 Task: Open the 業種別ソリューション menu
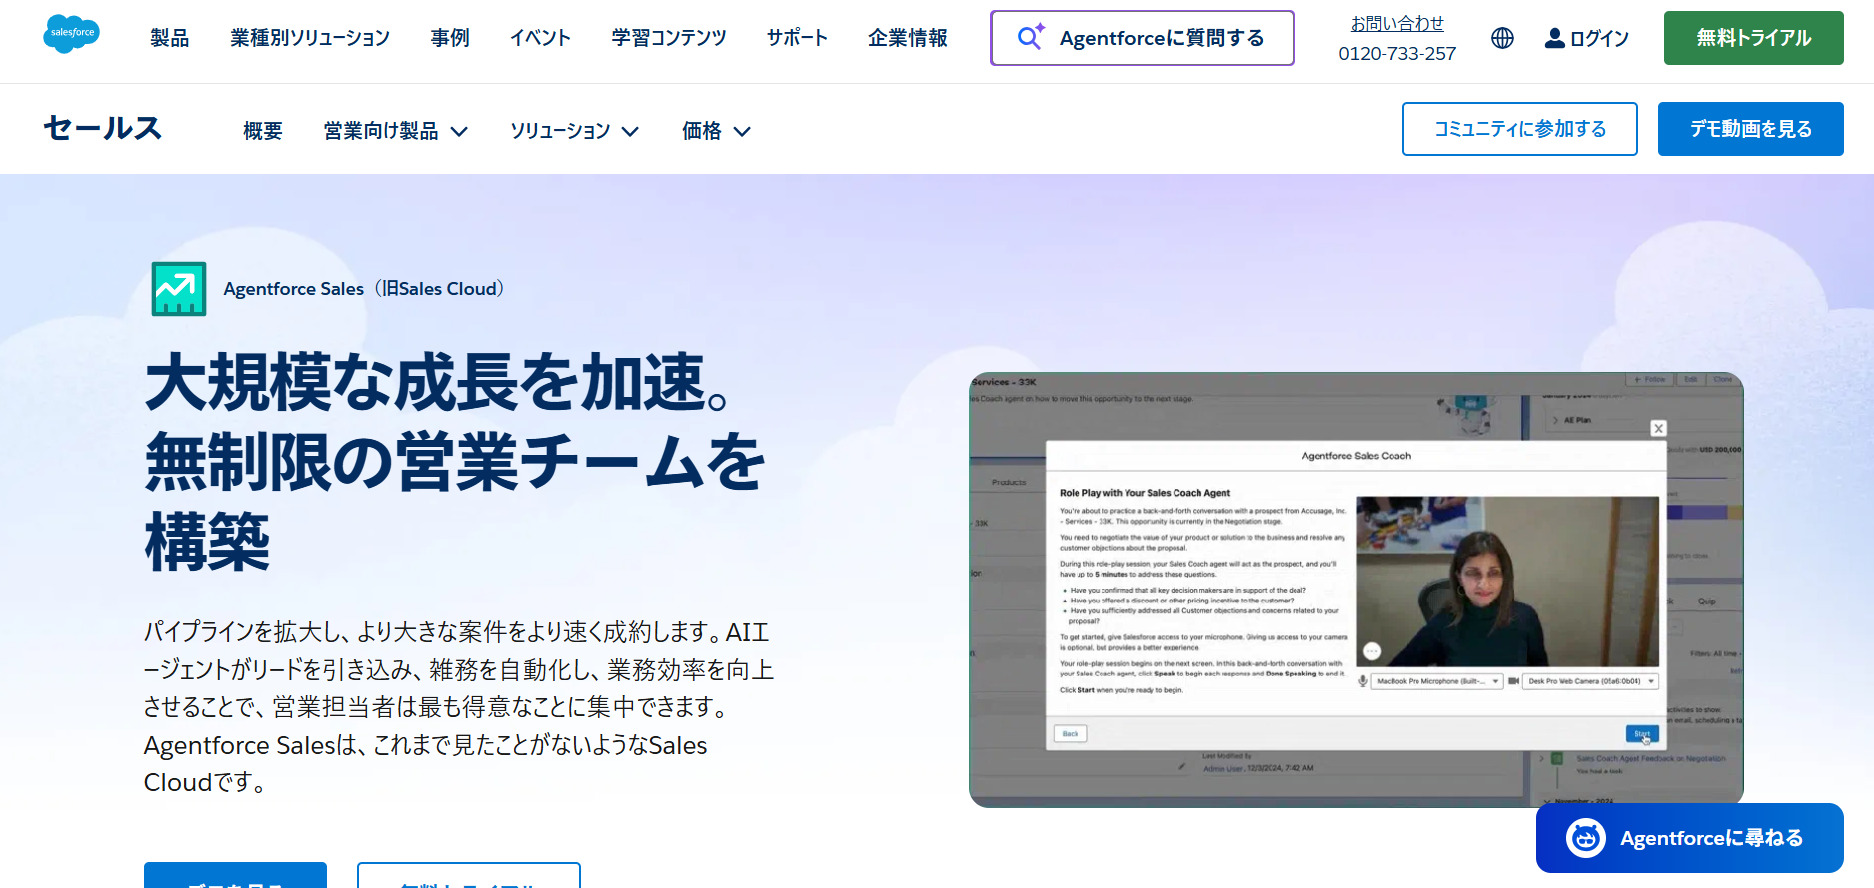[x=310, y=38]
